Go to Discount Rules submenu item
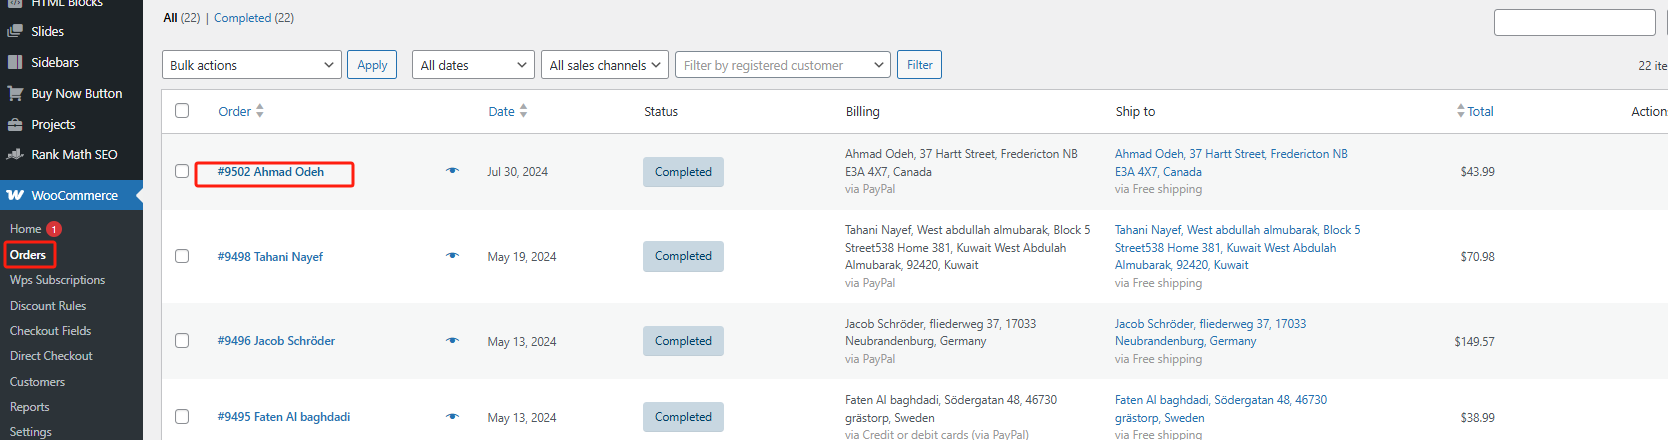 click(48, 306)
